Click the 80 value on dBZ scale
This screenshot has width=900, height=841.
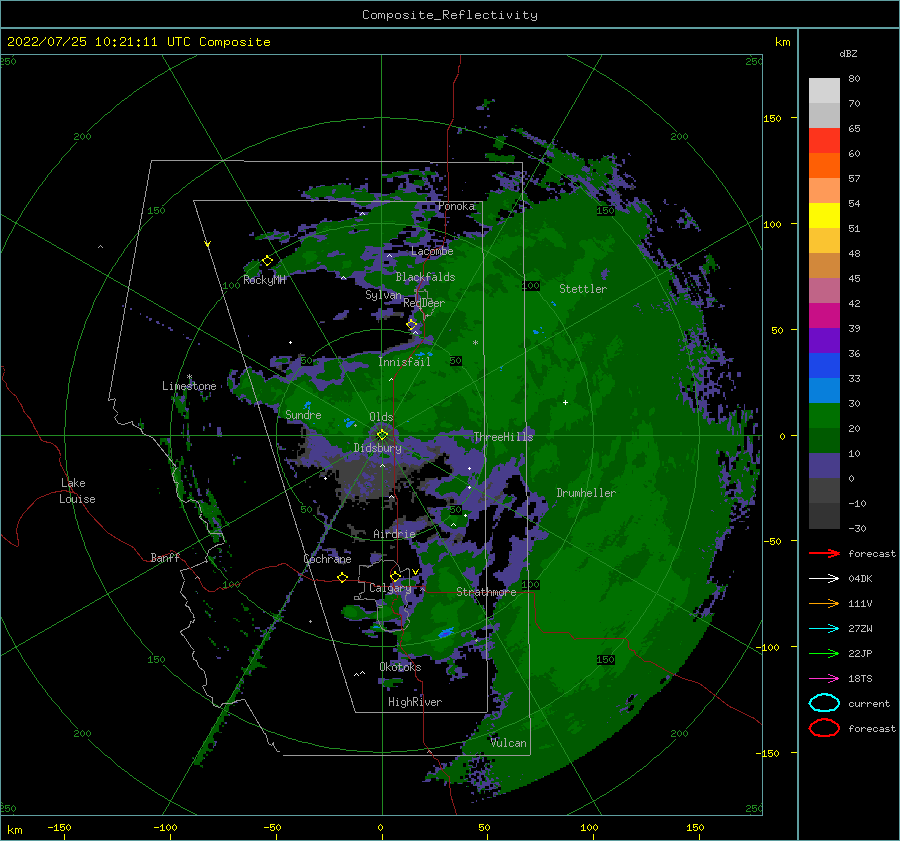click(x=854, y=79)
